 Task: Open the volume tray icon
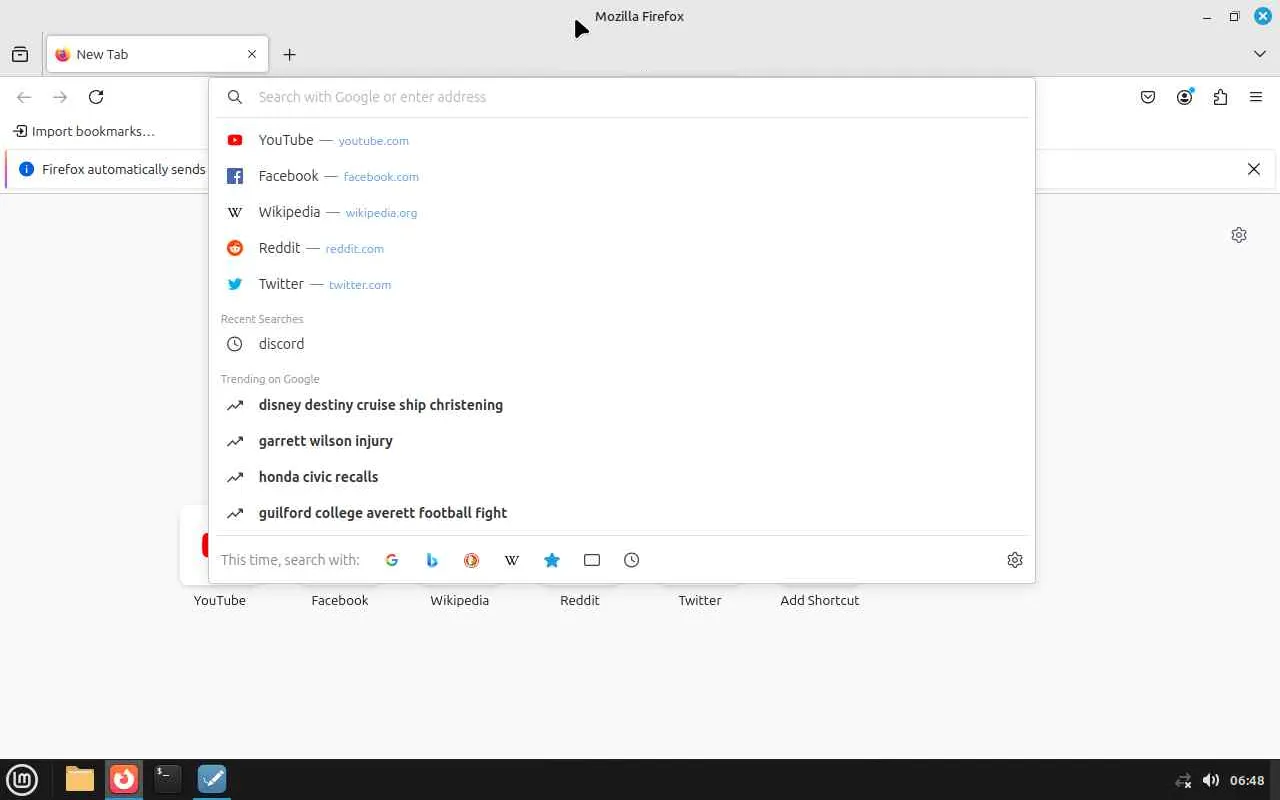[1211, 780]
